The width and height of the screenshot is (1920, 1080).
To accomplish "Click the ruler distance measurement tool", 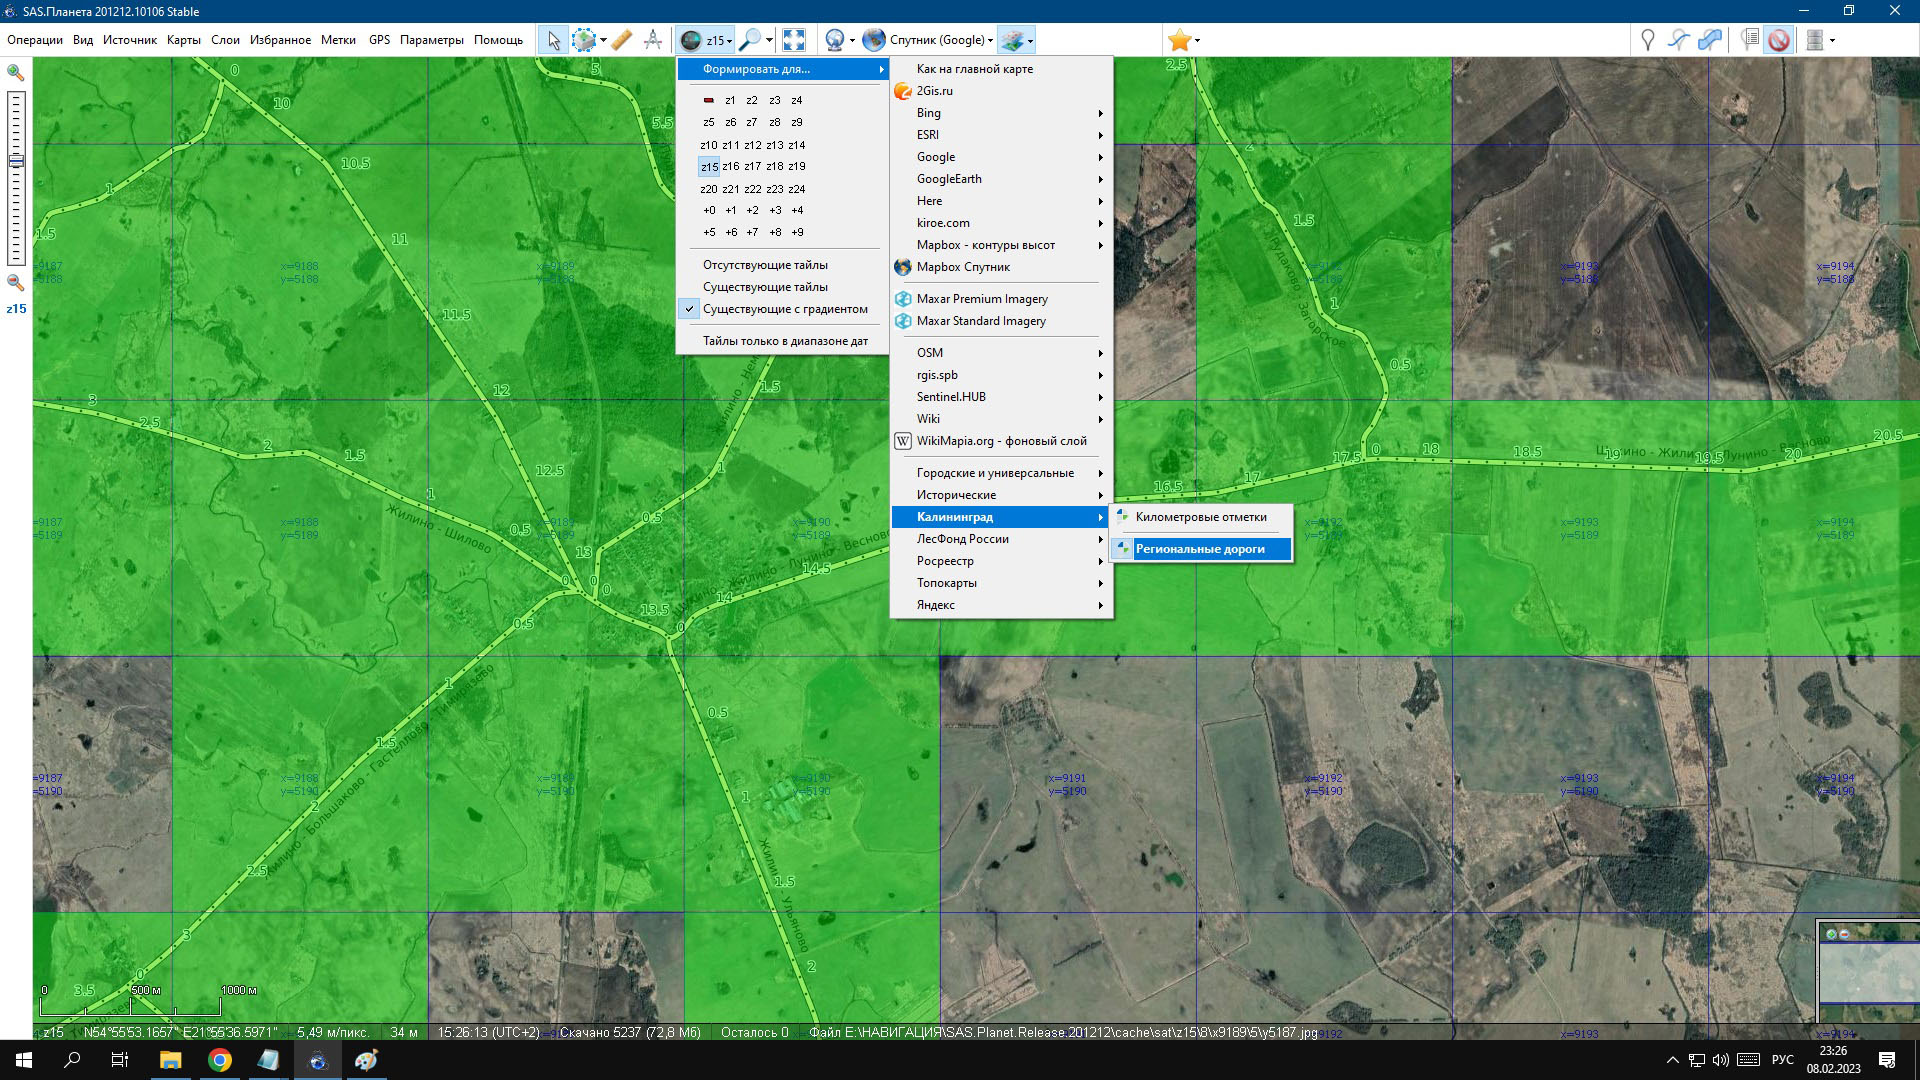I will [621, 40].
